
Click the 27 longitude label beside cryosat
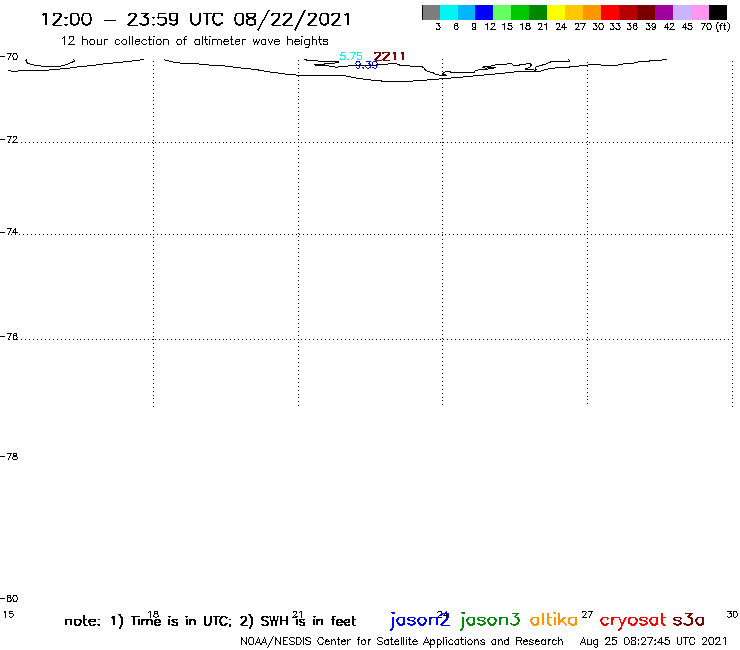(587, 615)
